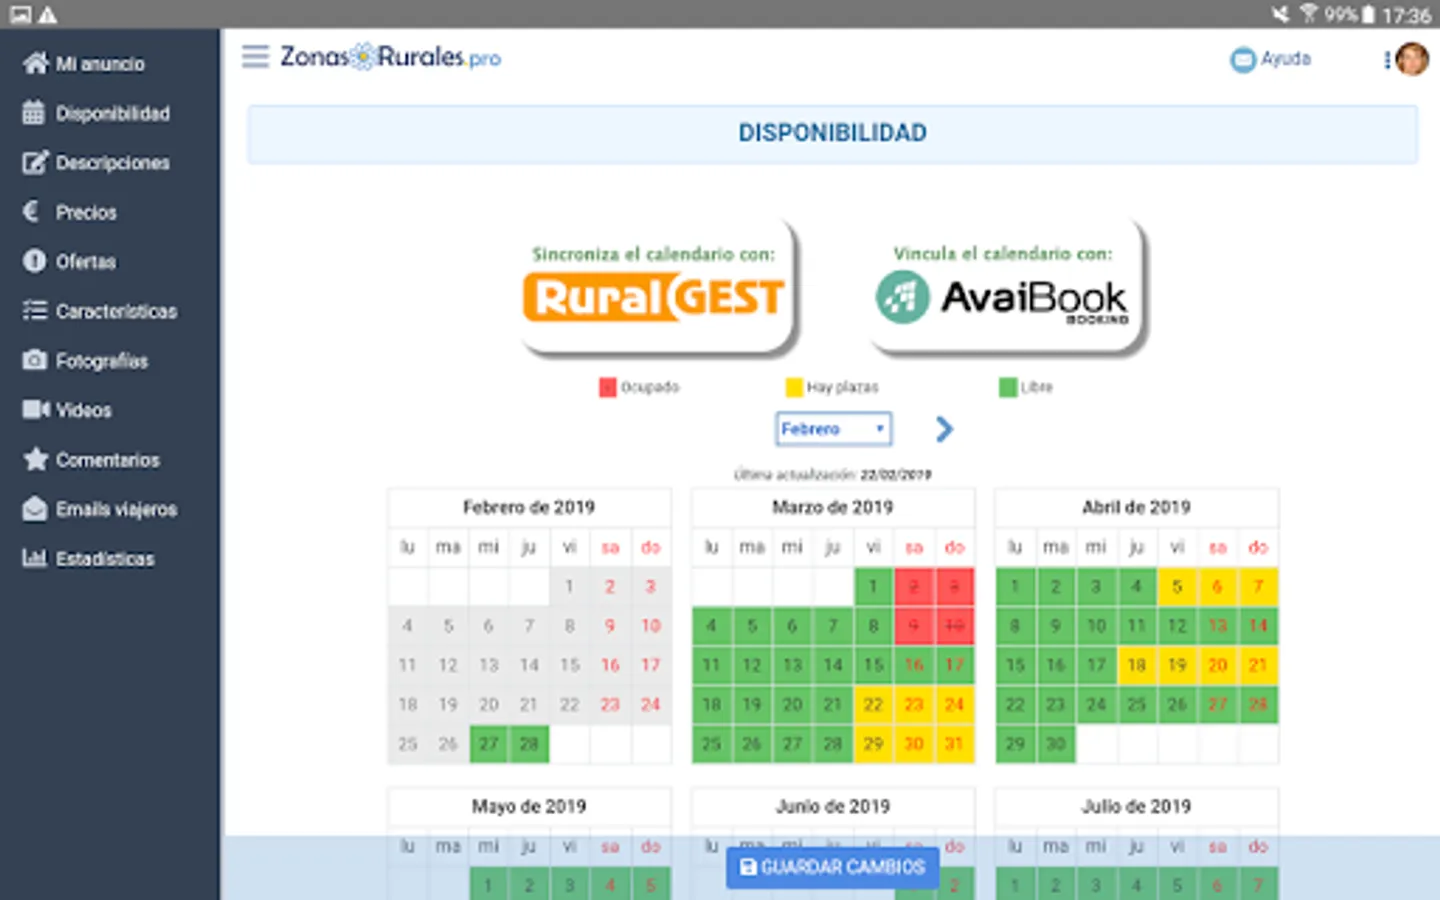Screen dimensions: 1440x900
Task: Click the Abril de 2019 month title
Action: tap(1136, 507)
